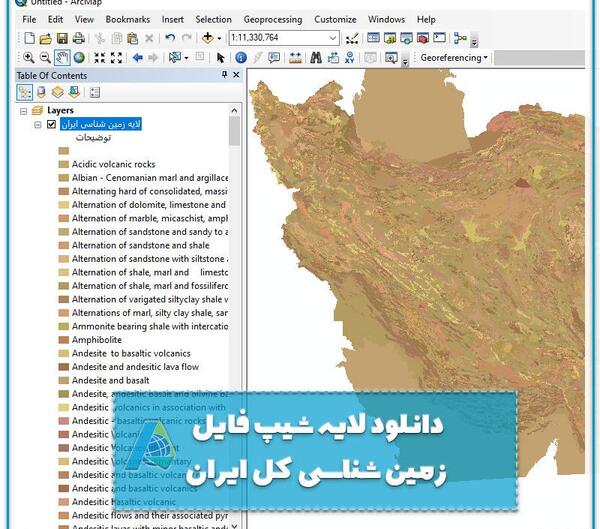Image resolution: width=600 pixels, height=529 pixels.
Task: Open the HTML Popup tool
Action: pyautogui.click(x=274, y=58)
